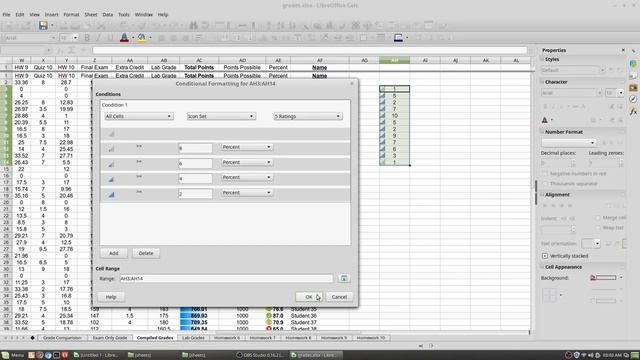Click the Chromium browser icon in taskbar
Screen dimensions: 640x360
point(48,355)
